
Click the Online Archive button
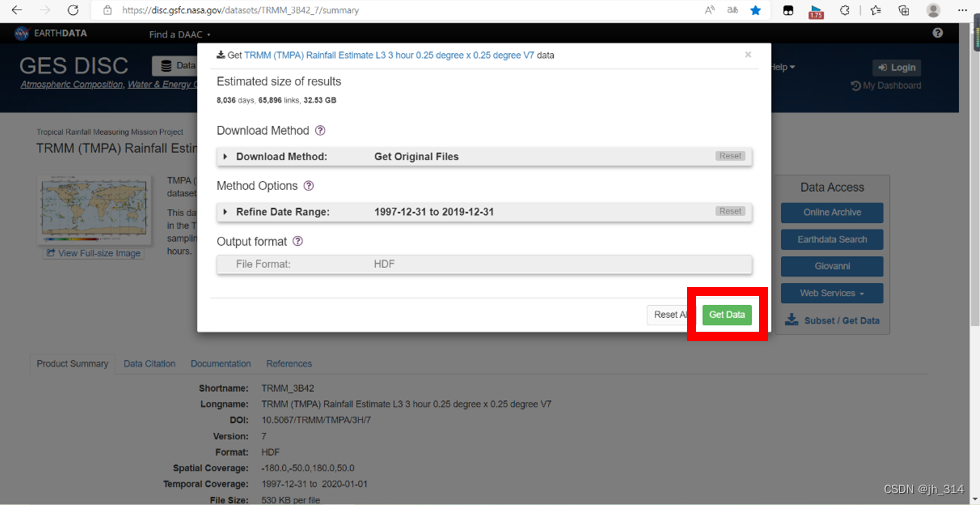[x=832, y=212]
